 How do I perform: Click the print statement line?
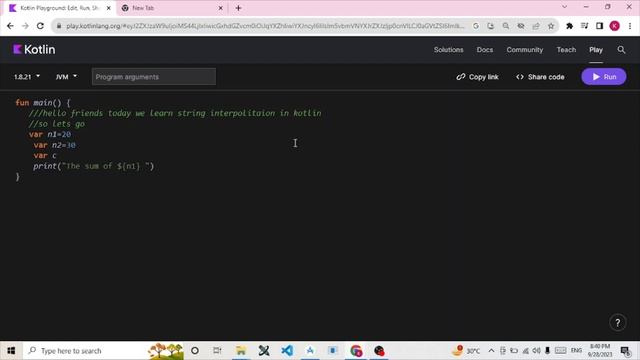[93, 166]
